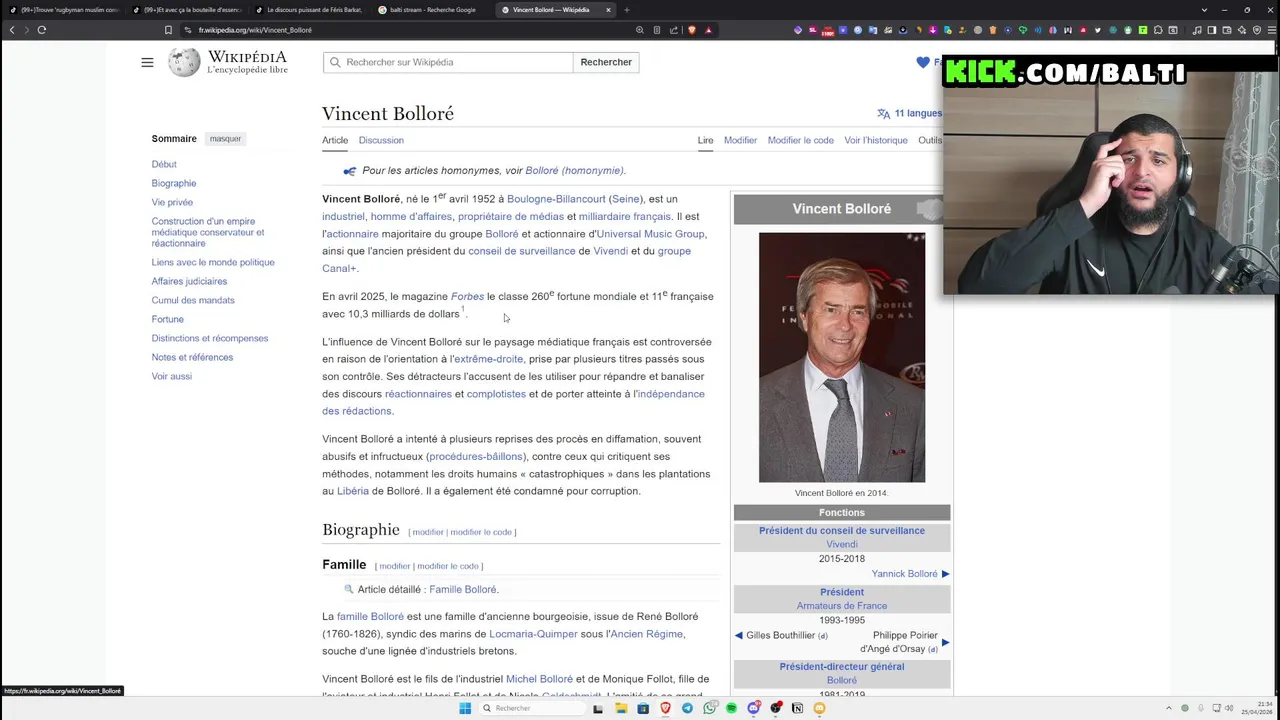Click the volume icon in system tray
The image size is (1280, 720).
pos(1229,708)
